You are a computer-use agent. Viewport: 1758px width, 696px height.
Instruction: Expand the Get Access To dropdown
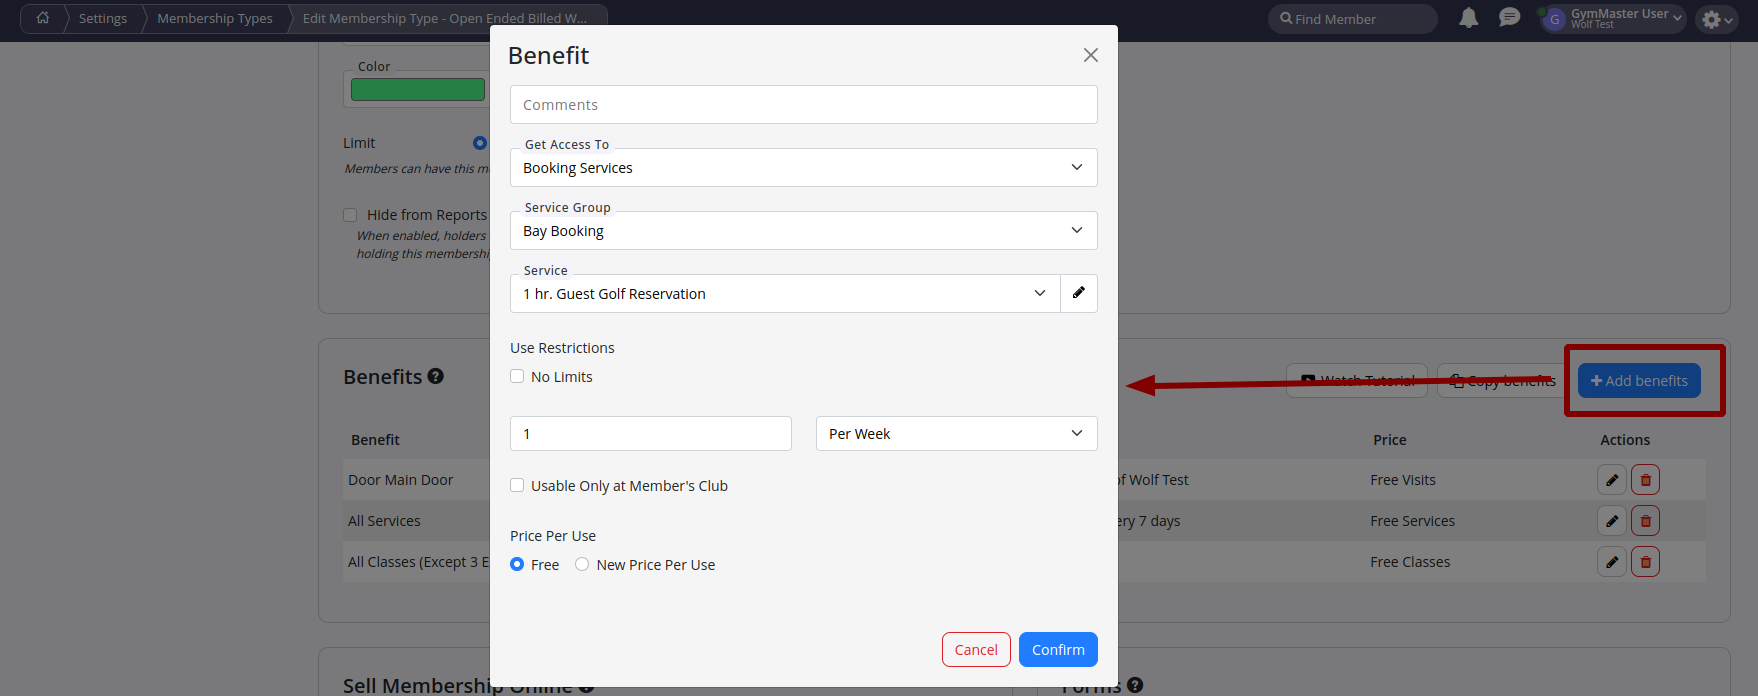point(803,168)
